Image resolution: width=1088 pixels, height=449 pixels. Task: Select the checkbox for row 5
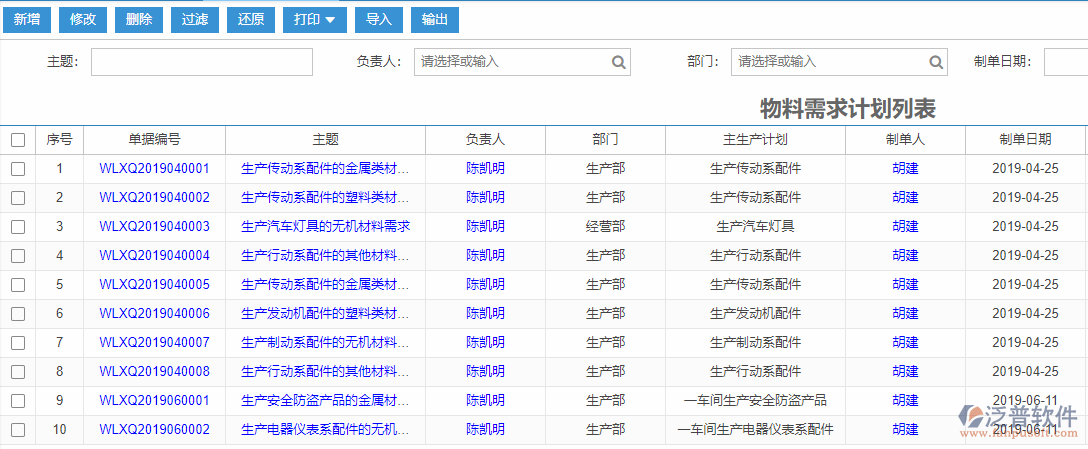(x=18, y=285)
